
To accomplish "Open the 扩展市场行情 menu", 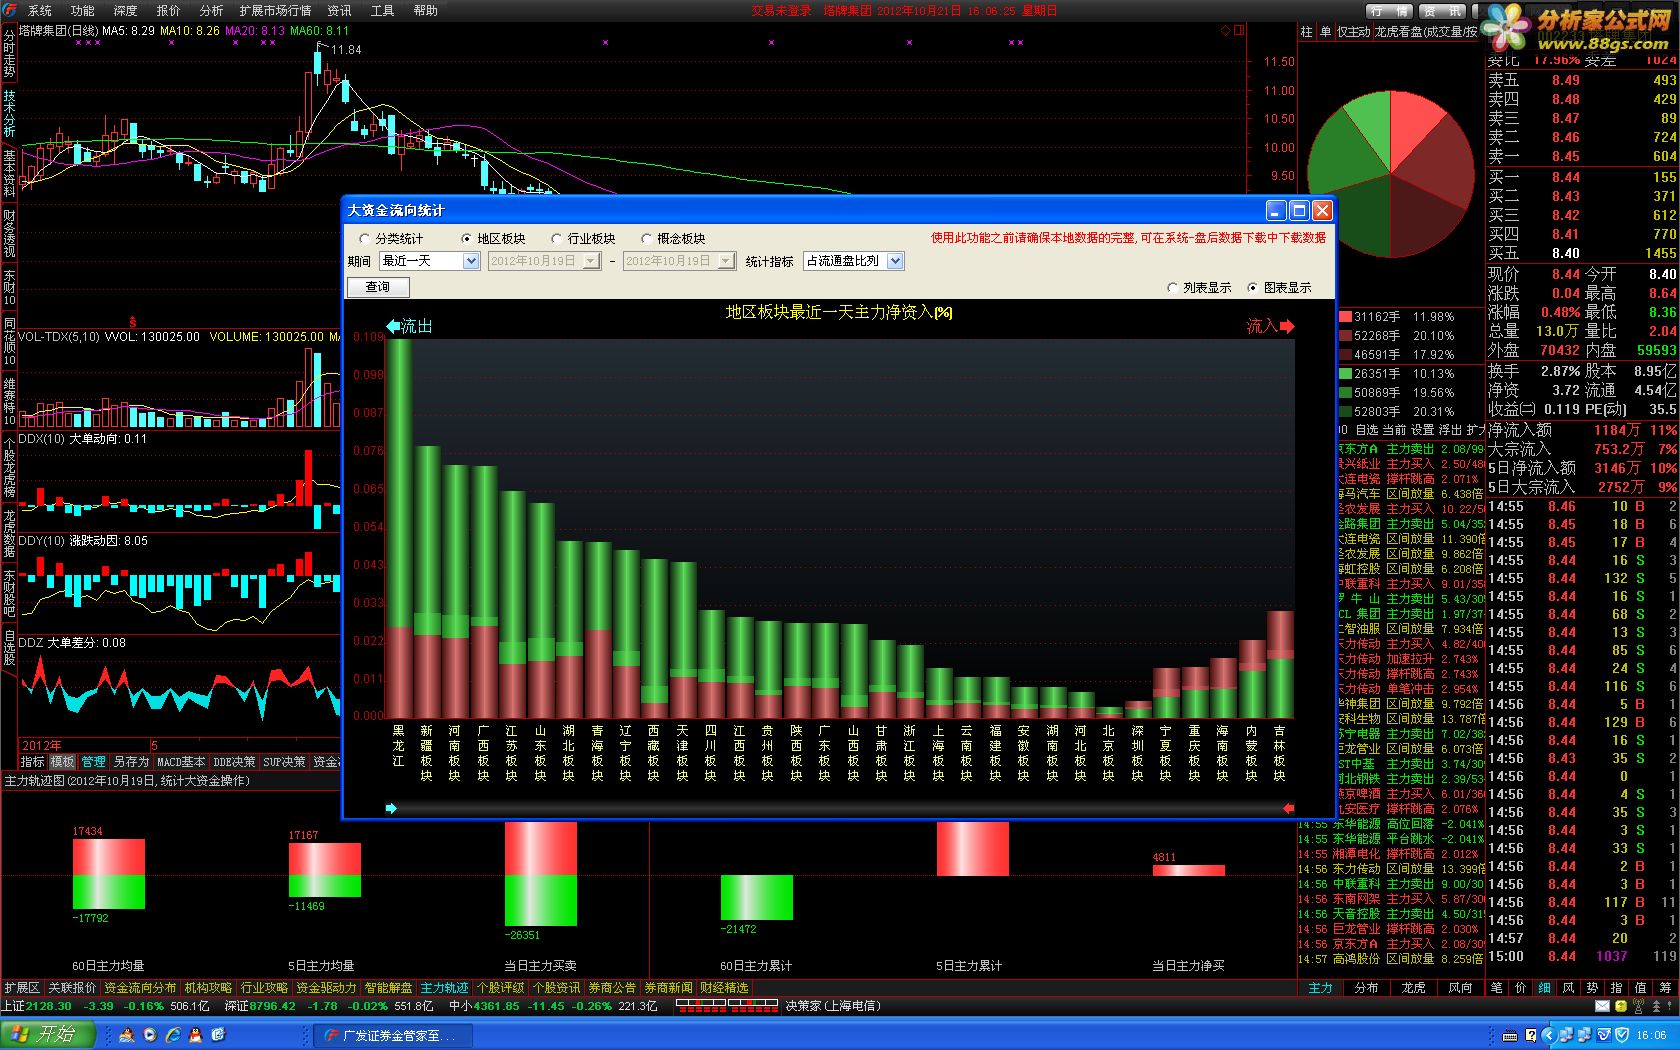I will pos(276,11).
